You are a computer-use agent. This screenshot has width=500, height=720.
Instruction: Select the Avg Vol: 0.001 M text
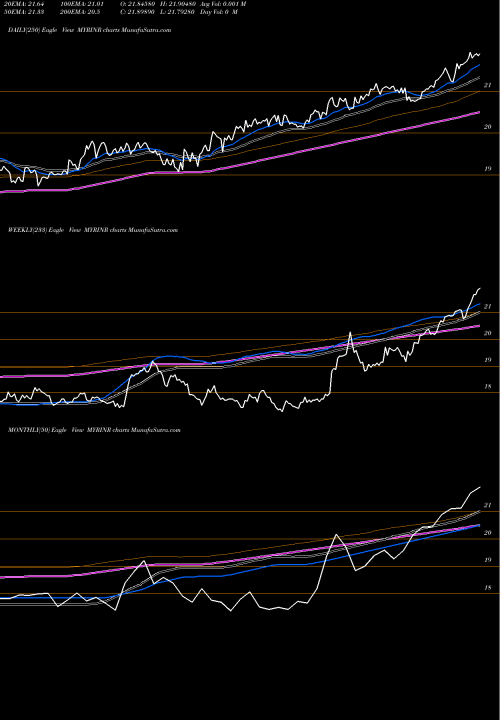pos(223,4)
